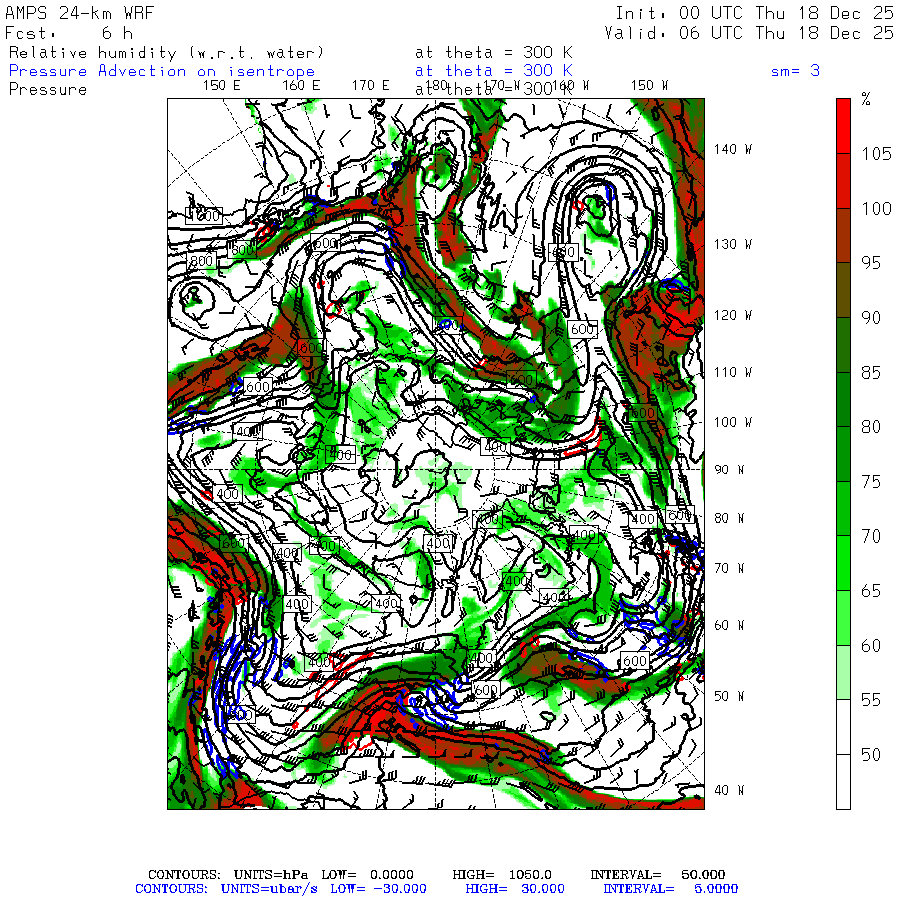Click the '150 W' longitude label at top
The height and width of the screenshot is (900, 900).
pyautogui.click(x=649, y=86)
